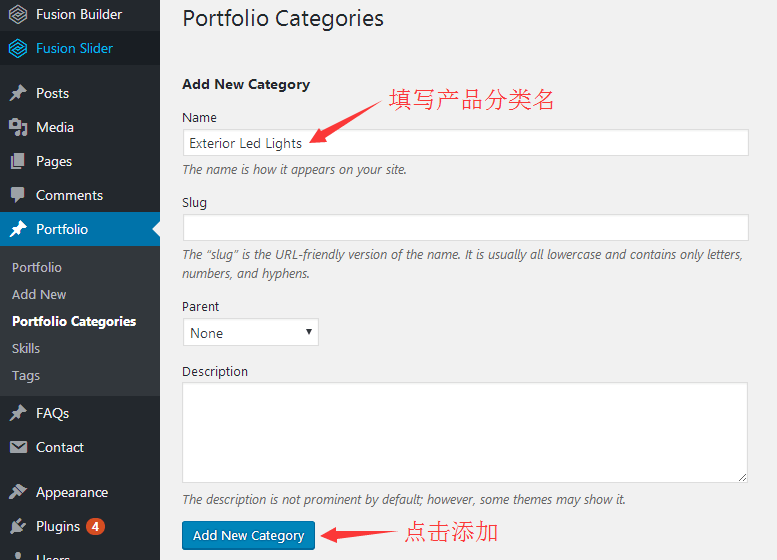Open Tags under Portfolio
The image size is (777, 560).
coord(26,376)
